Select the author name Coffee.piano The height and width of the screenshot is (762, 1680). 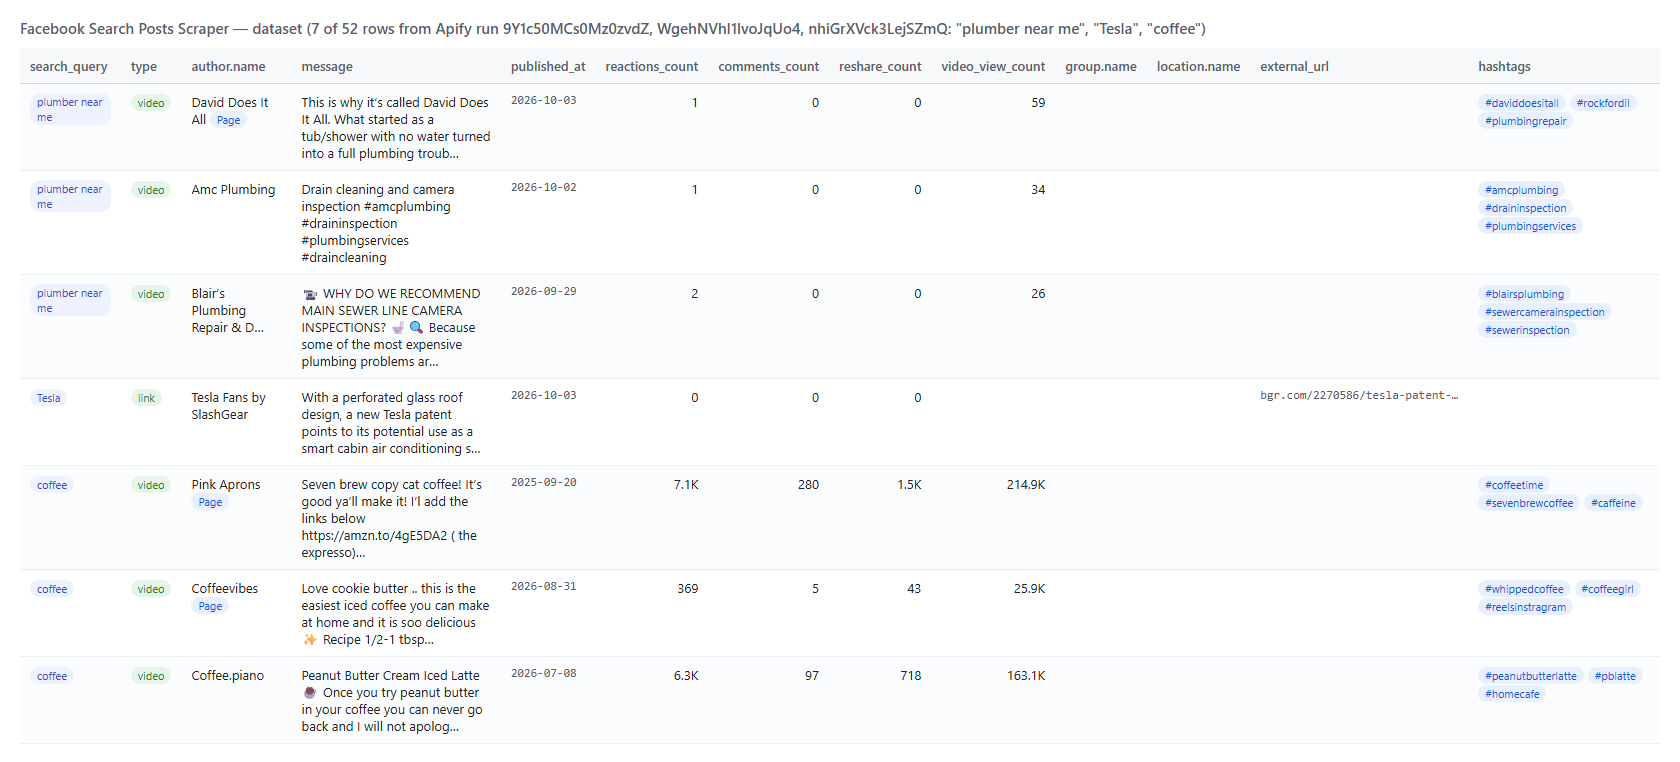point(228,676)
